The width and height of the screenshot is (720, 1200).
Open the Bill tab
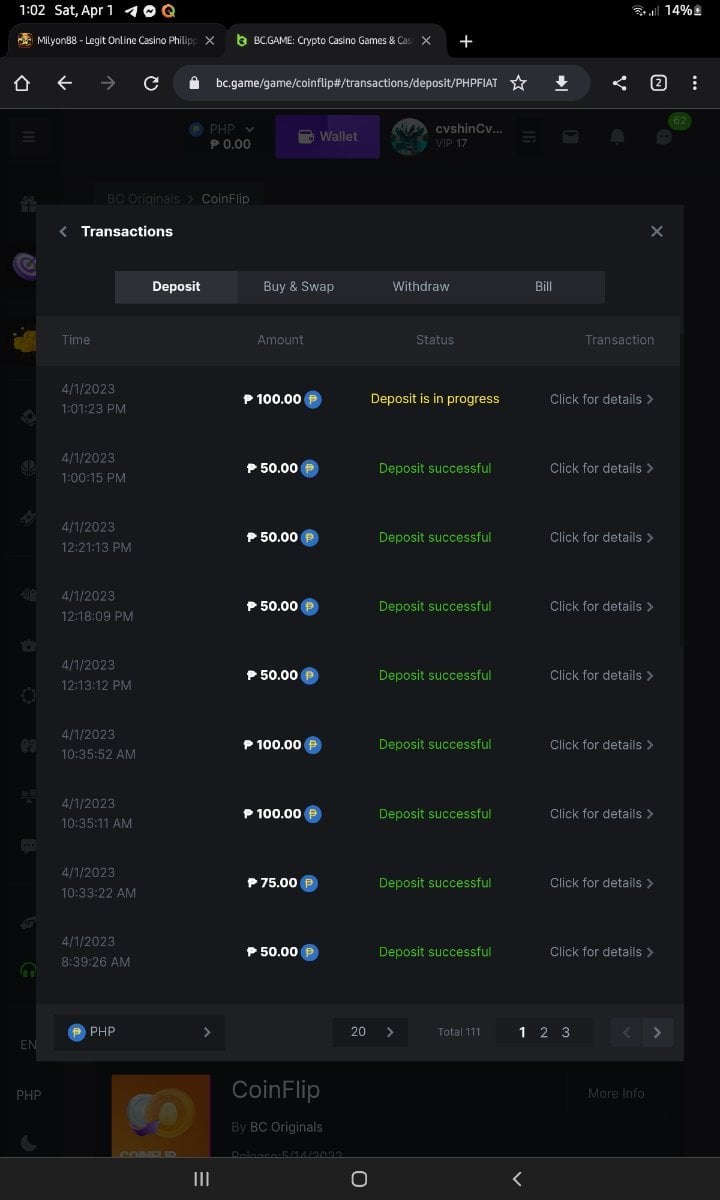point(543,287)
